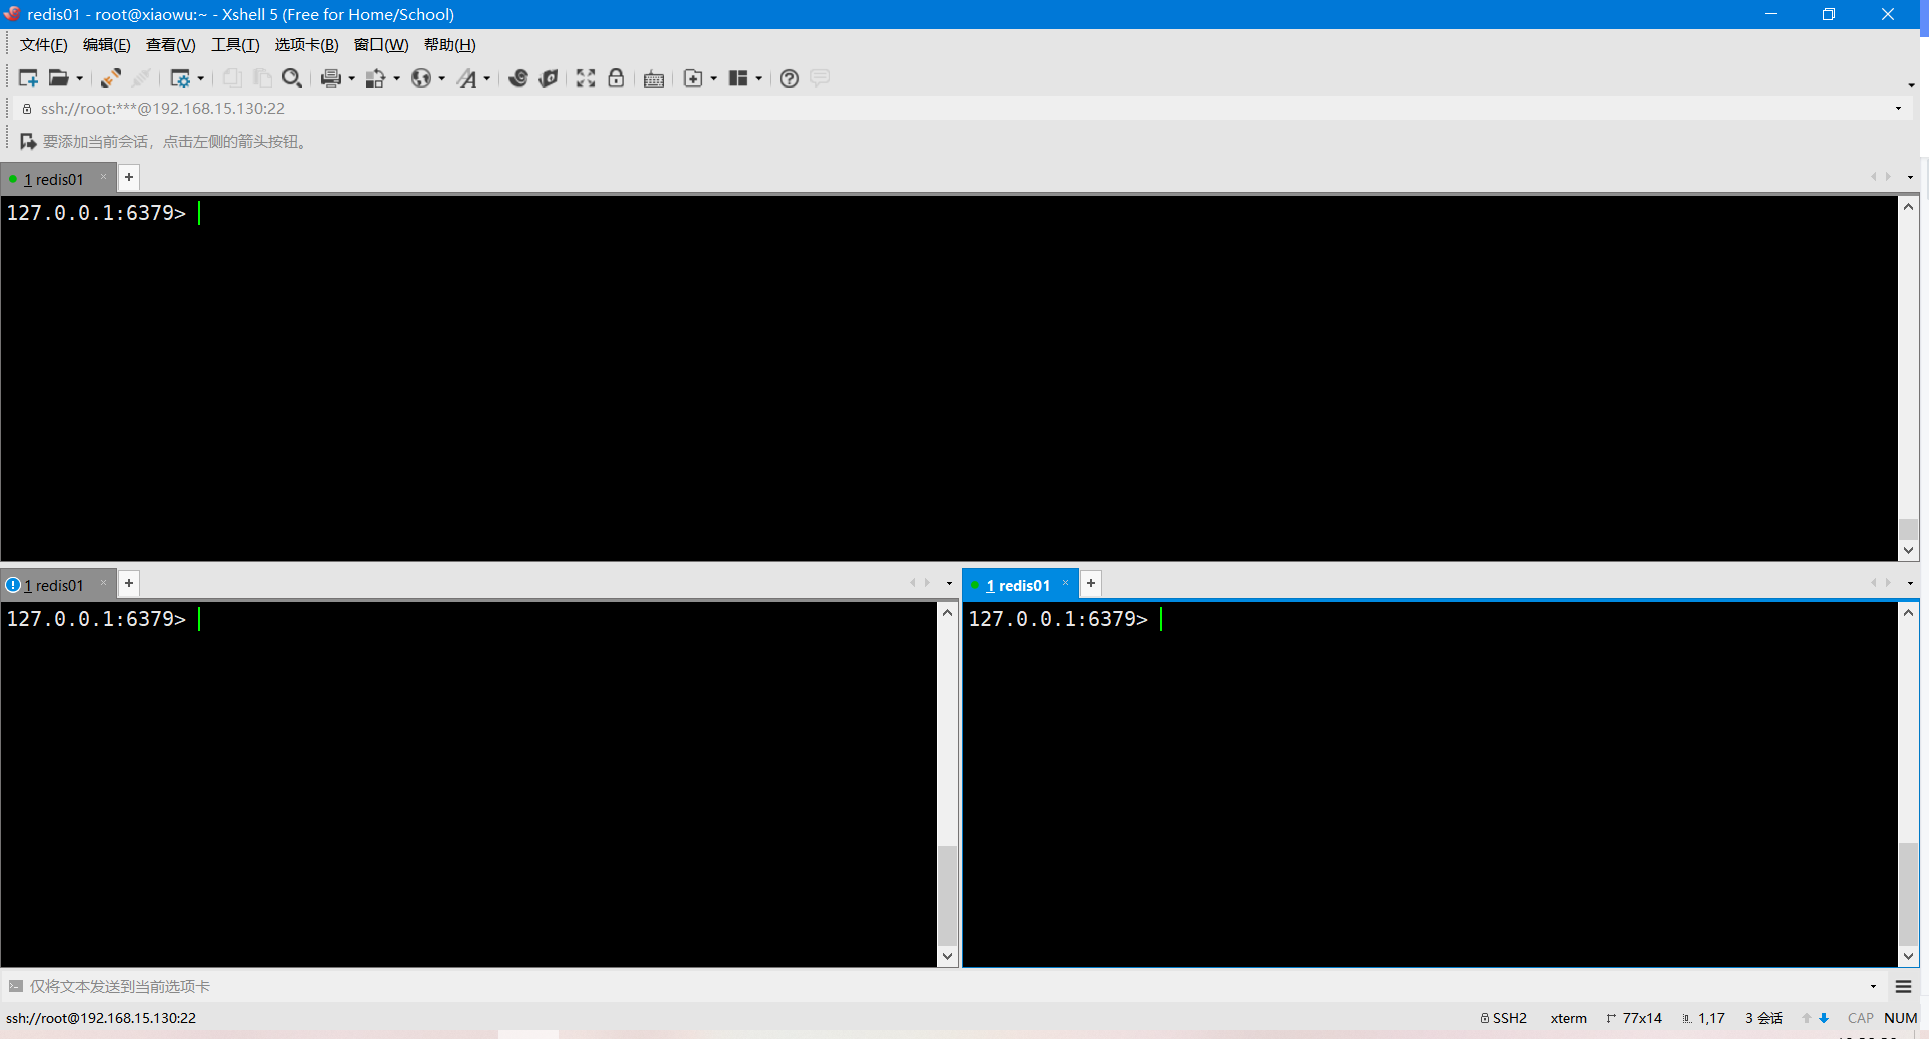Toggle full screen mode icon
This screenshot has width=1929, height=1039.
click(586, 78)
